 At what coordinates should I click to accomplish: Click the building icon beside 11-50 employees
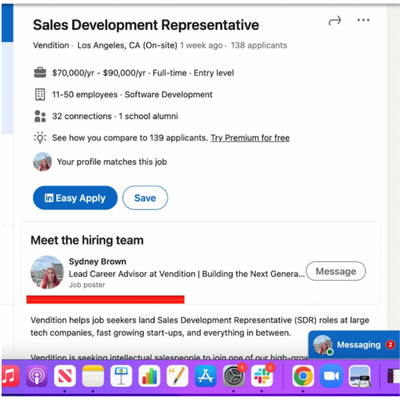(x=40, y=94)
